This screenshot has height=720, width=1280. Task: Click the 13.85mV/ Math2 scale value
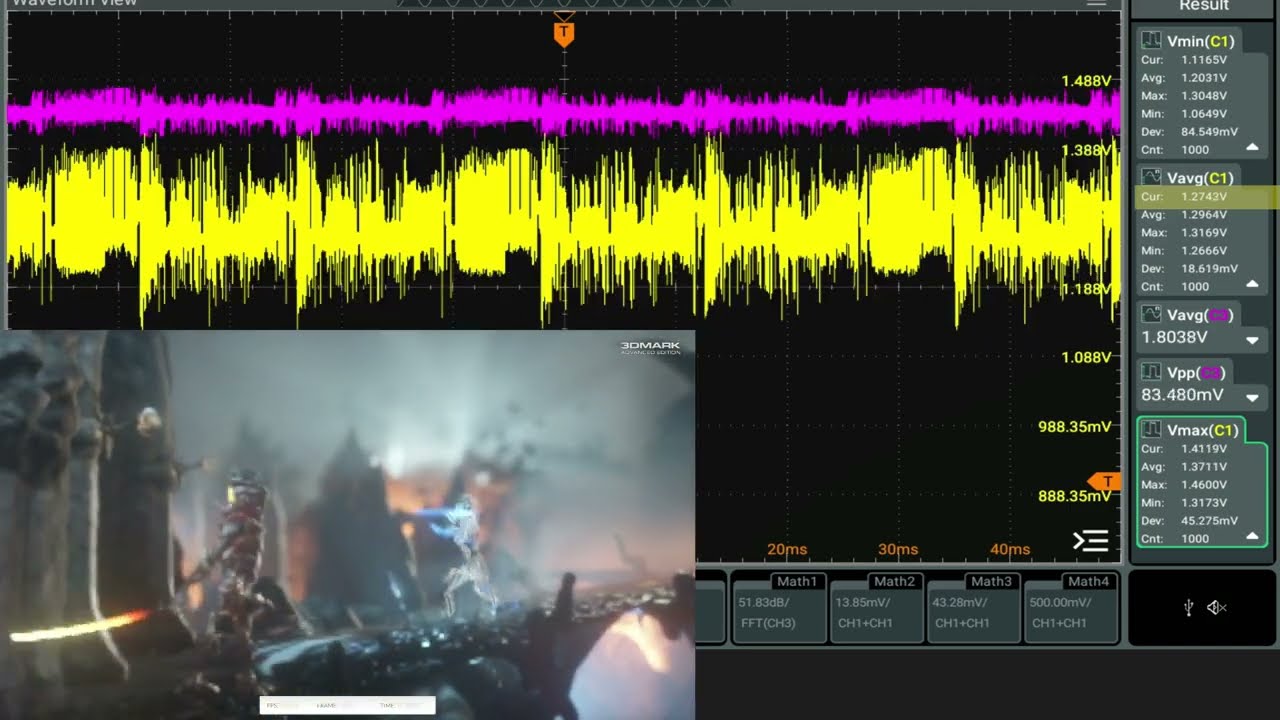(x=862, y=603)
